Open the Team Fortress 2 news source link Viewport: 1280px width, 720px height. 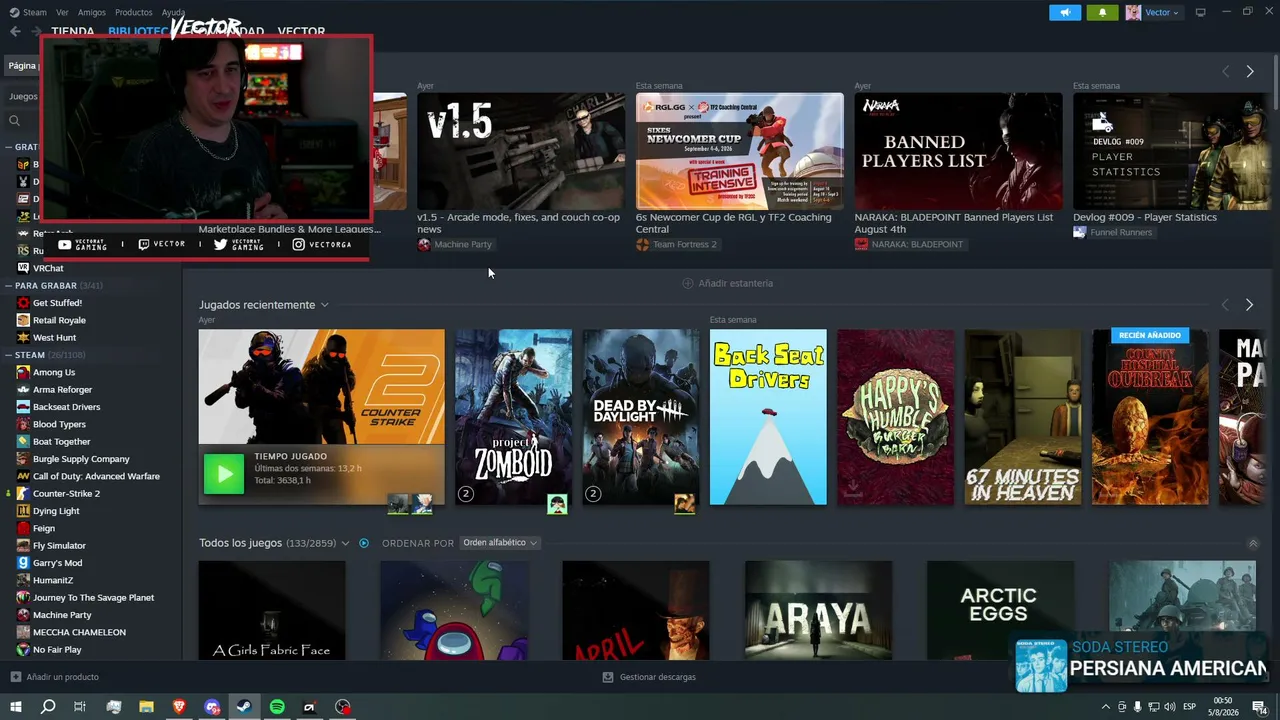(685, 245)
